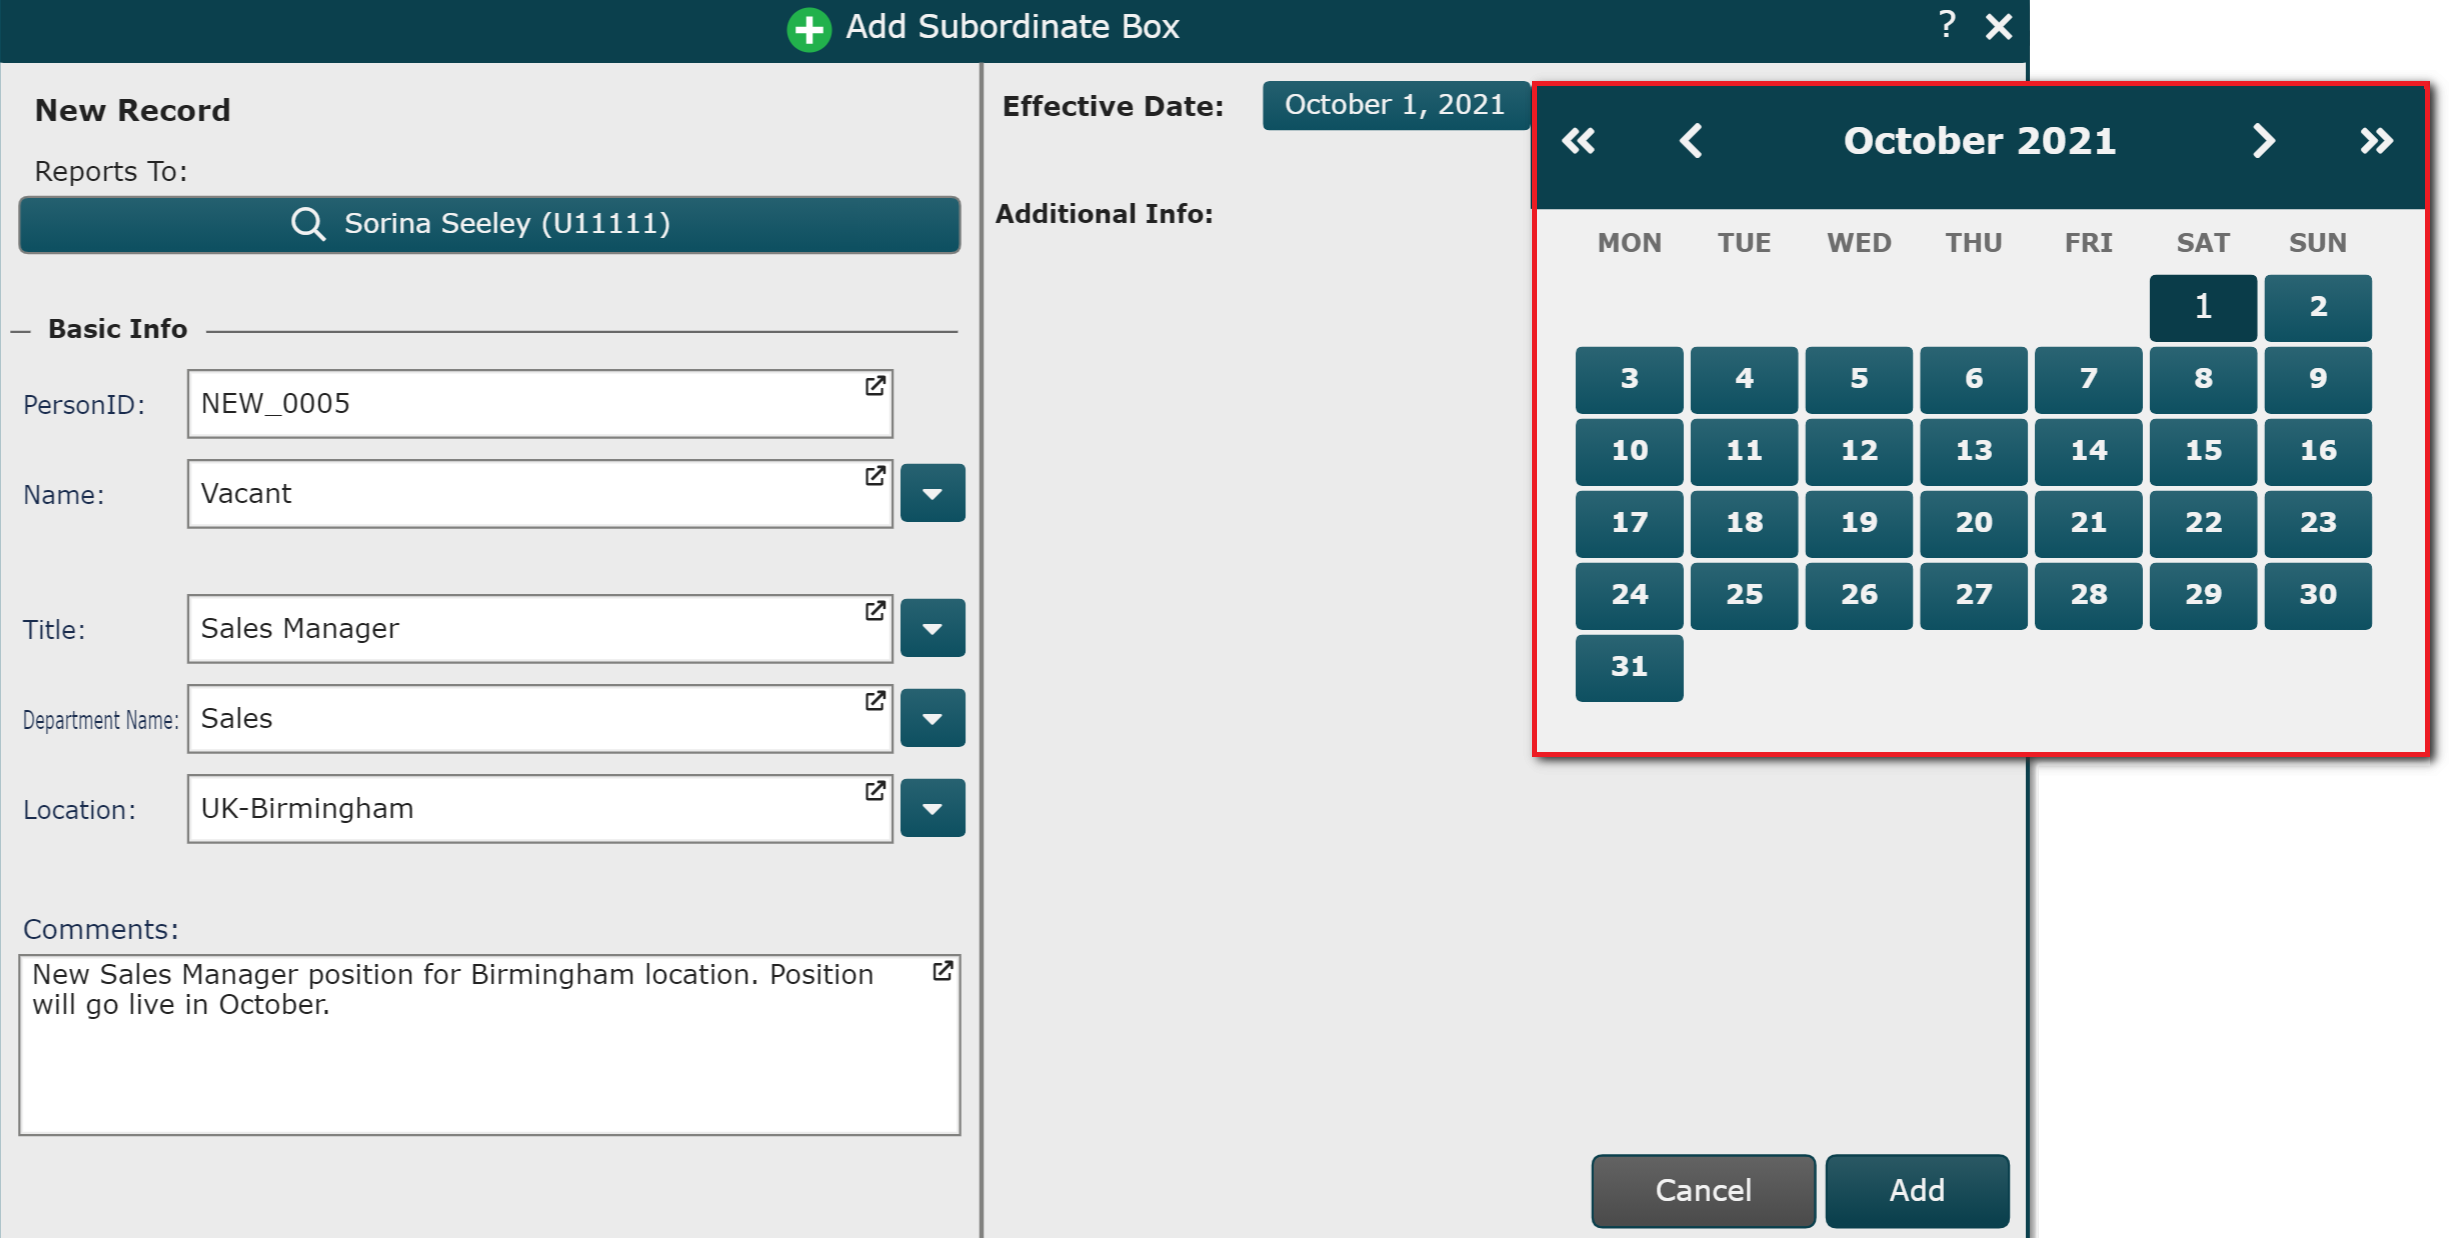Select October 31 in calendar
Image resolution: width=2449 pixels, height=1238 pixels.
point(1629,667)
